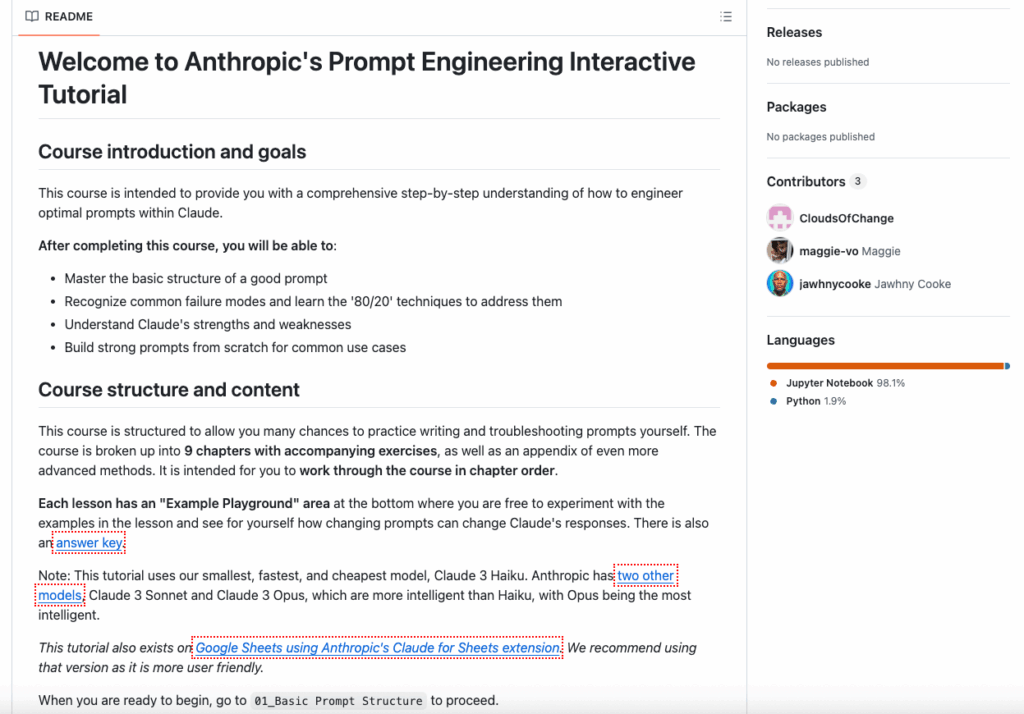Image resolution: width=1024 pixels, height=714 pixels.
Task: Open the README book icon
Action: pos(30,17)
